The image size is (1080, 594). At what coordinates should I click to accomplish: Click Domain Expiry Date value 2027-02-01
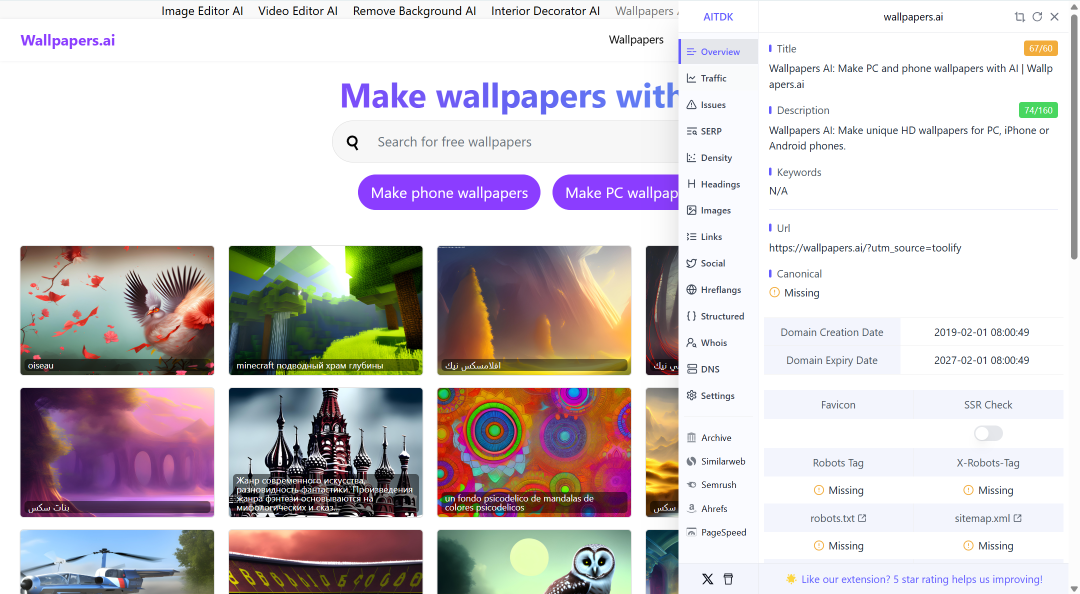(982, 360)
